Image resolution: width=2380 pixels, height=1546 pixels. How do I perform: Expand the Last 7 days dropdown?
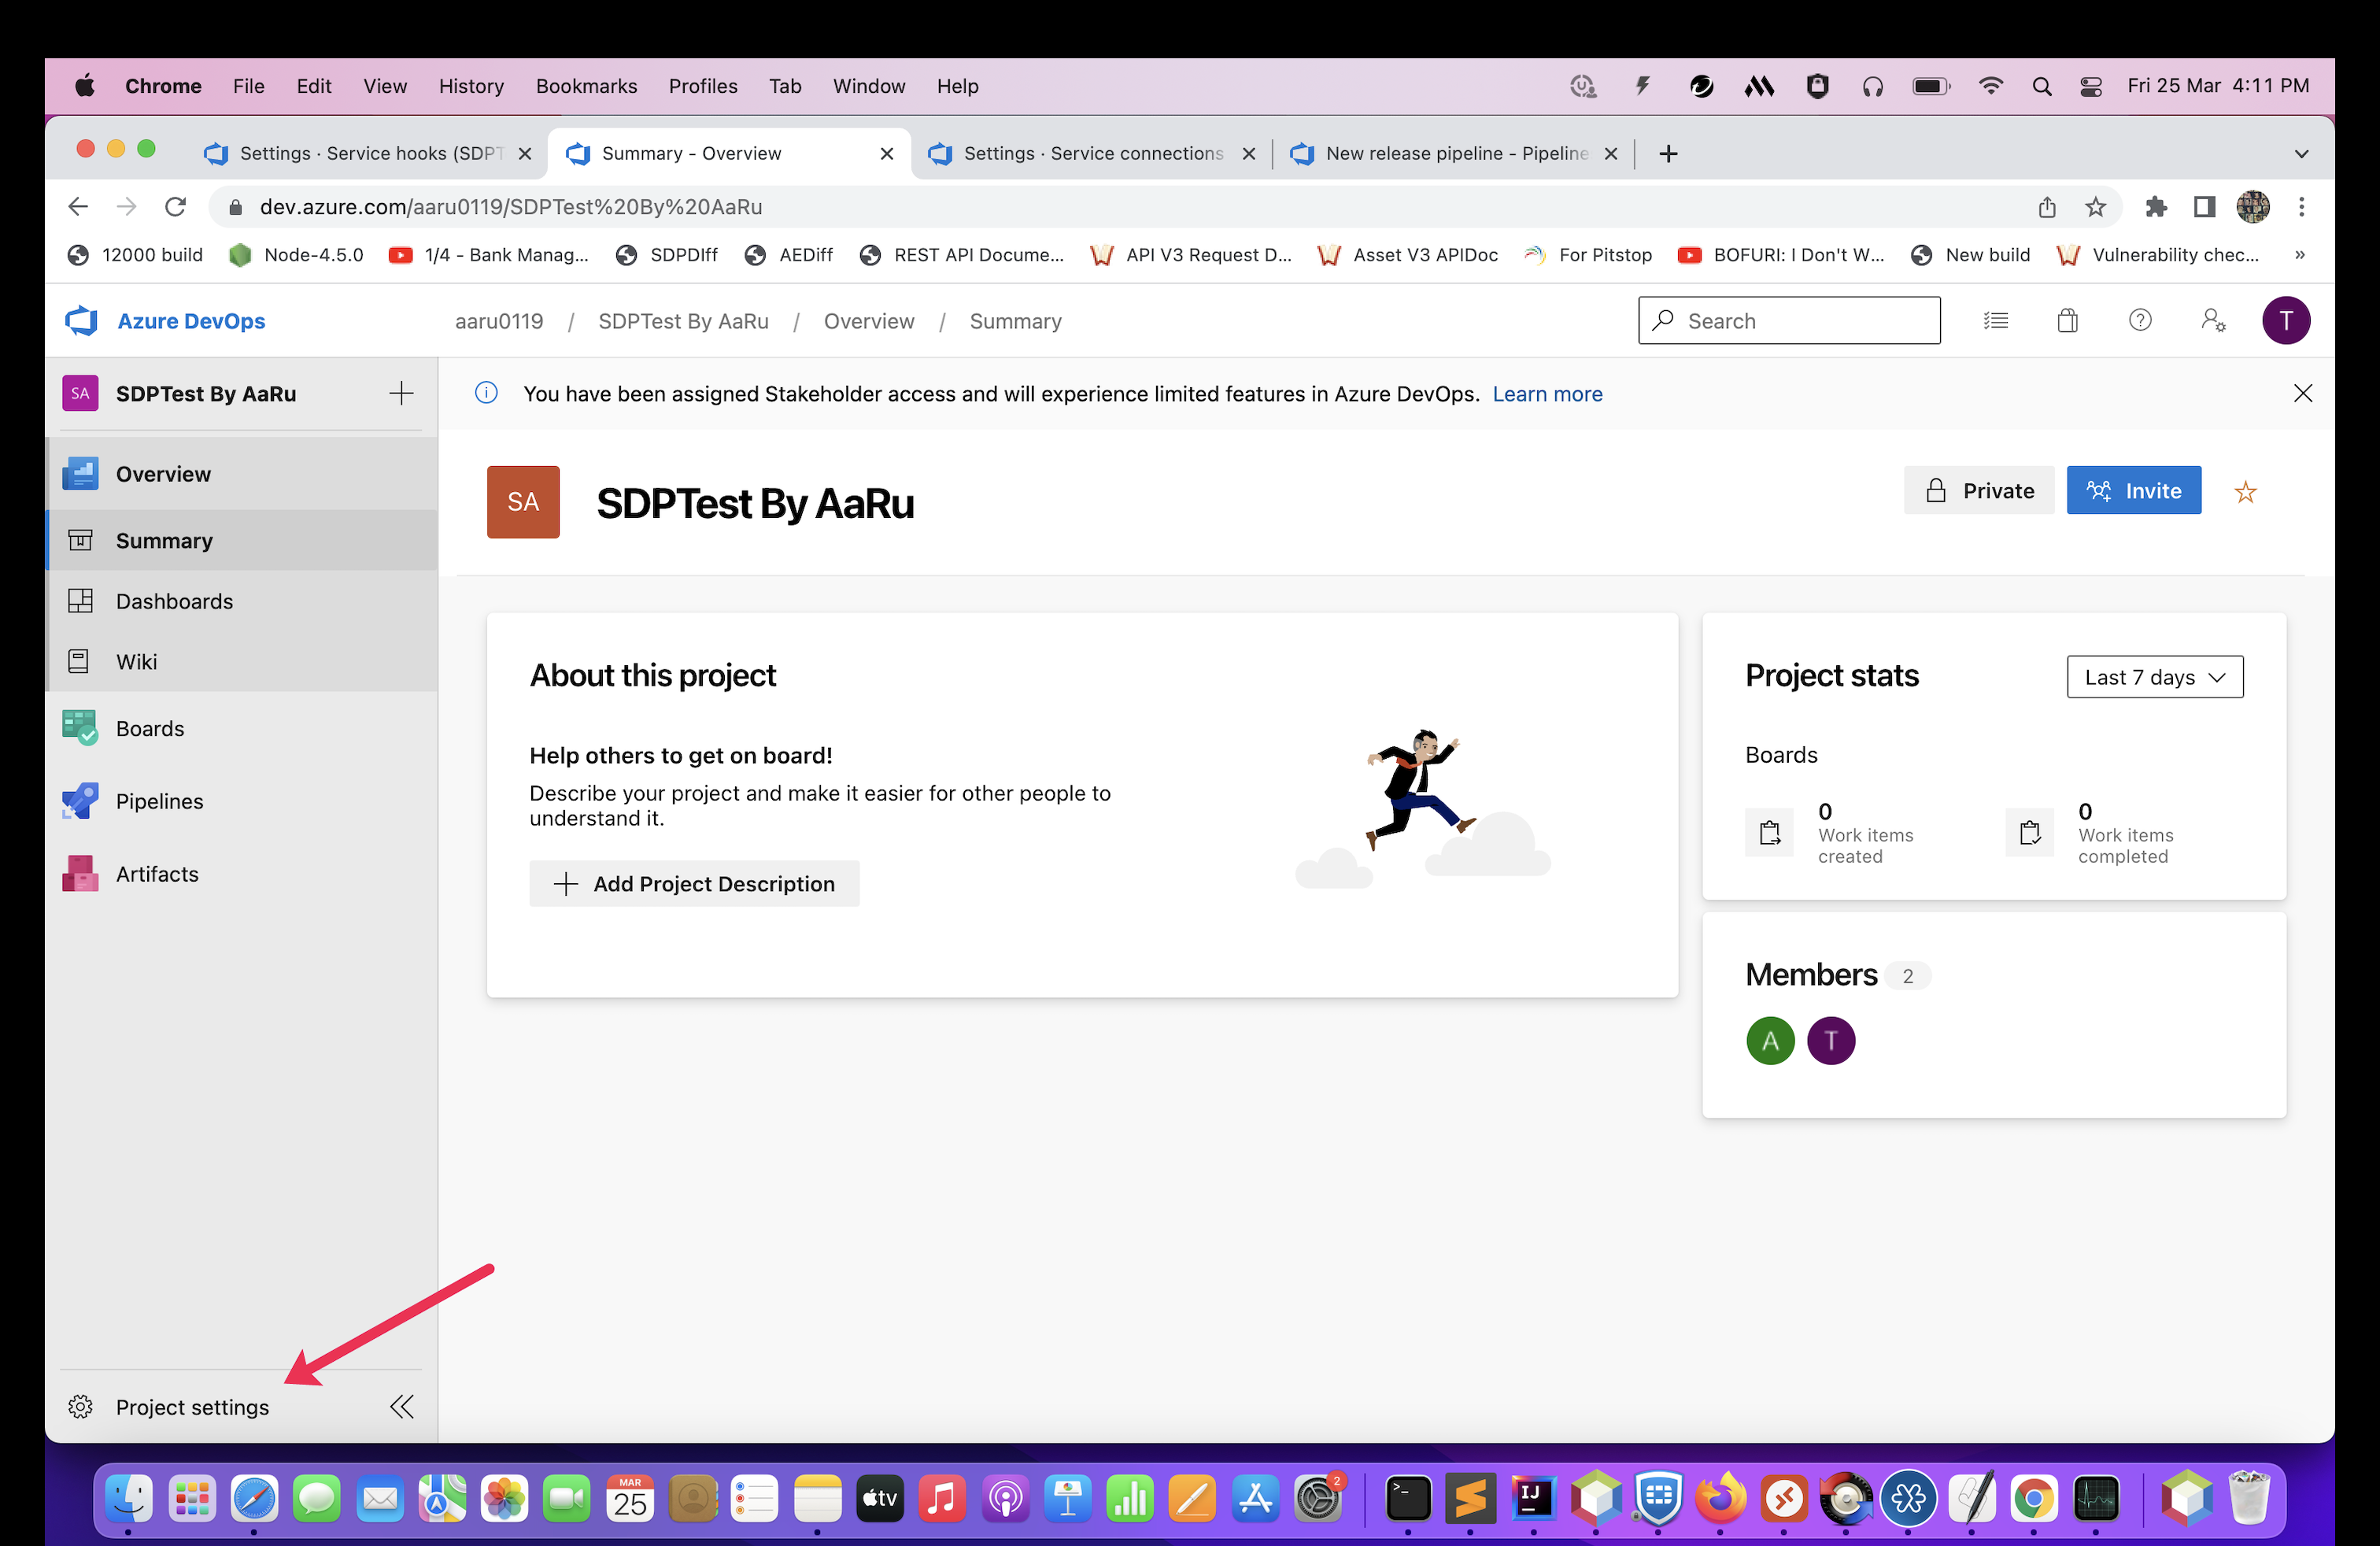2154,677
